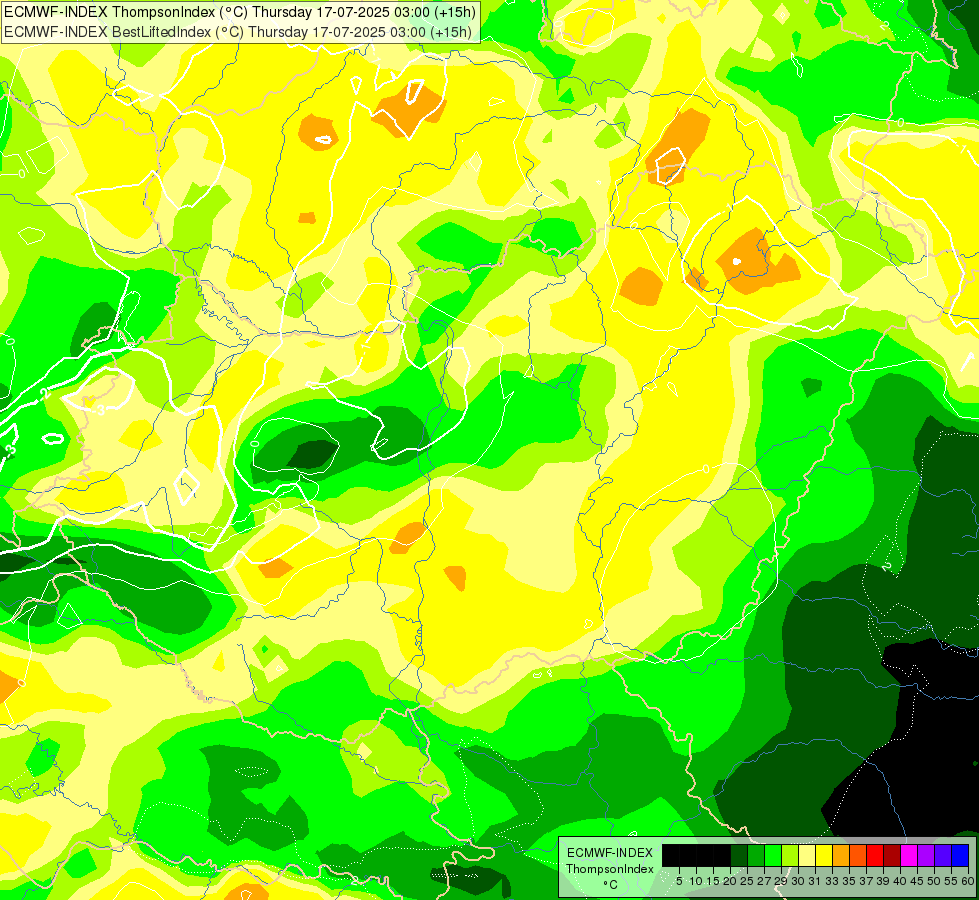Select the orange-red 35–37 legend swatch
The height and width of the screenshot is (900, 979).
click(x=858, y=855)
